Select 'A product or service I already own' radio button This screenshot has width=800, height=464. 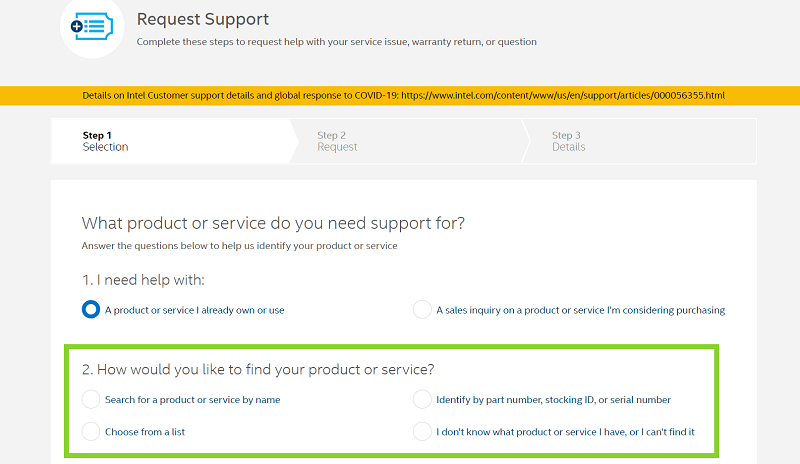(91, 310)
